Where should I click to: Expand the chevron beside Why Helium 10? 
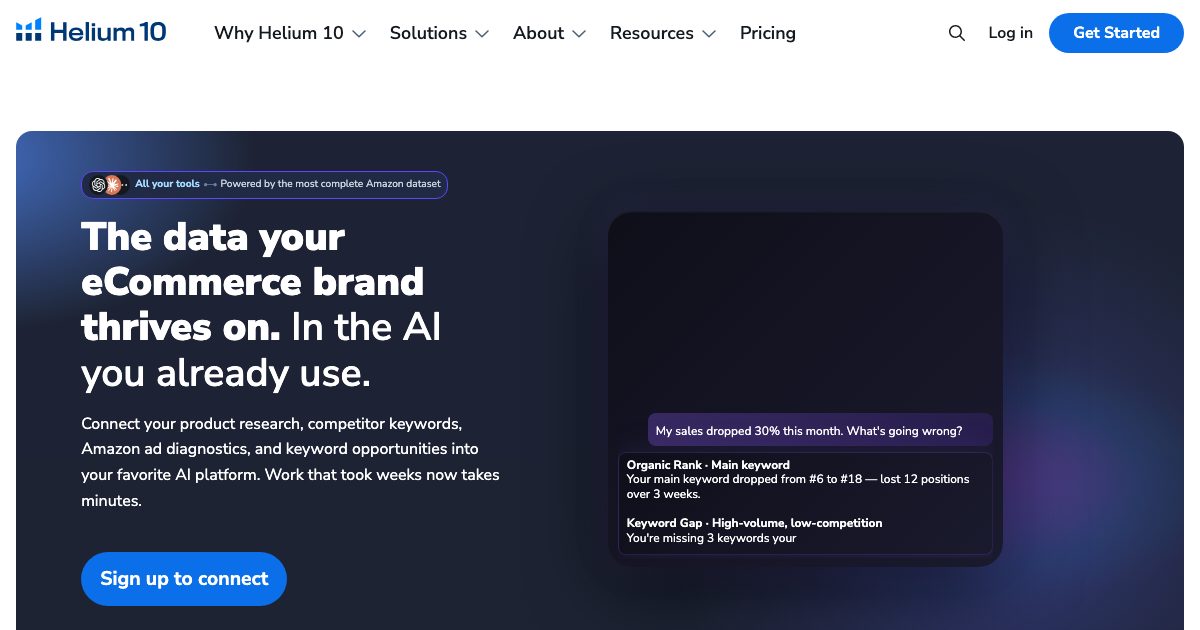[x=359, y=34]
